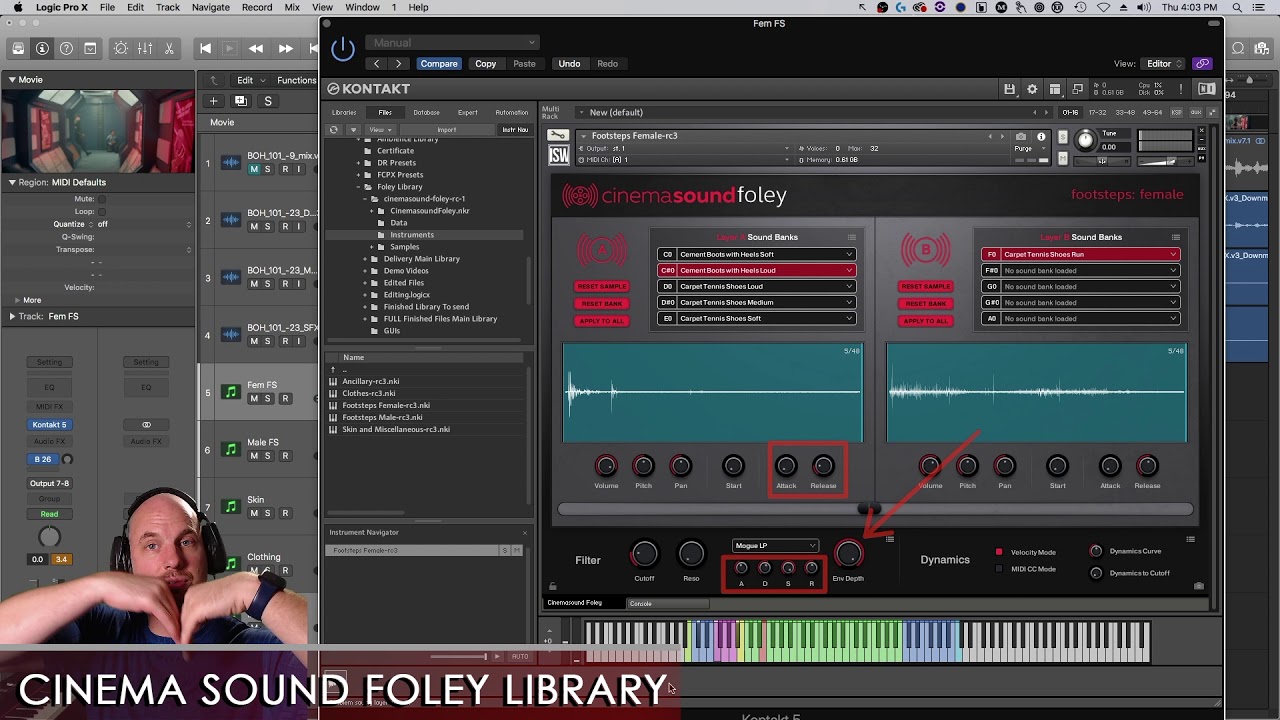Open the Layer B Sound Banks list menu icon

[1175, 237]
